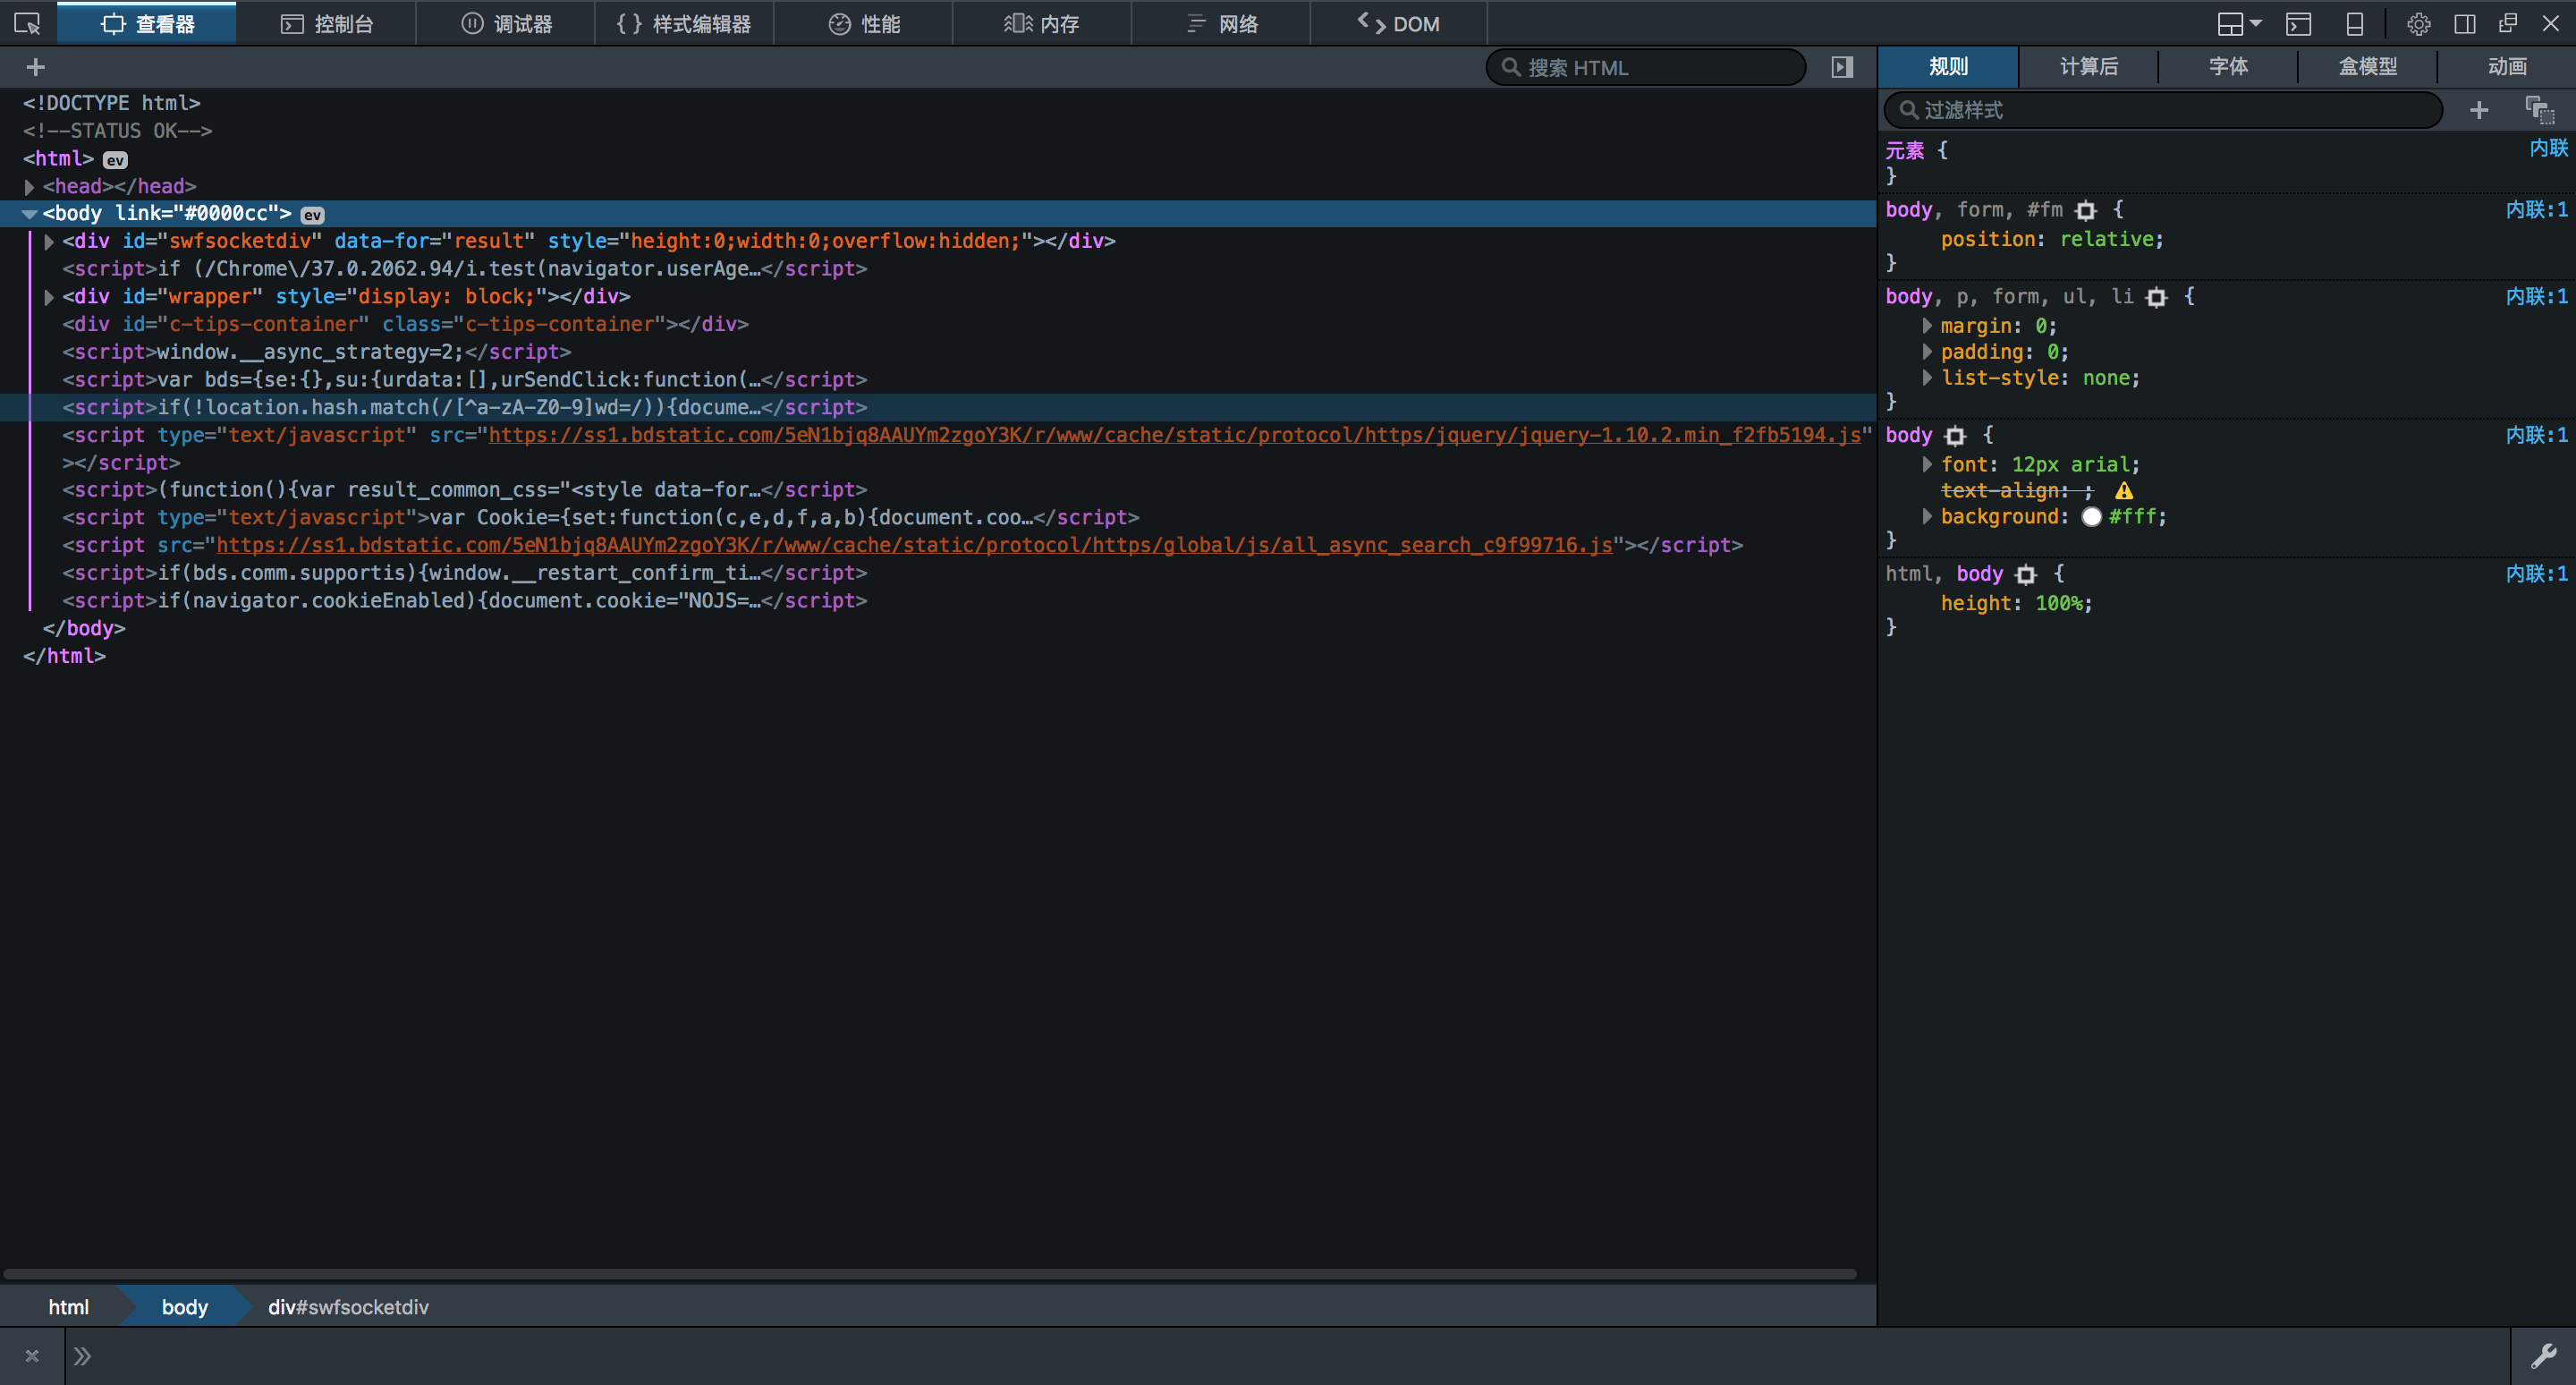
Task: Toggle split console icon in toolbar
Action: pyautogui.click(x=2298, y=23)
